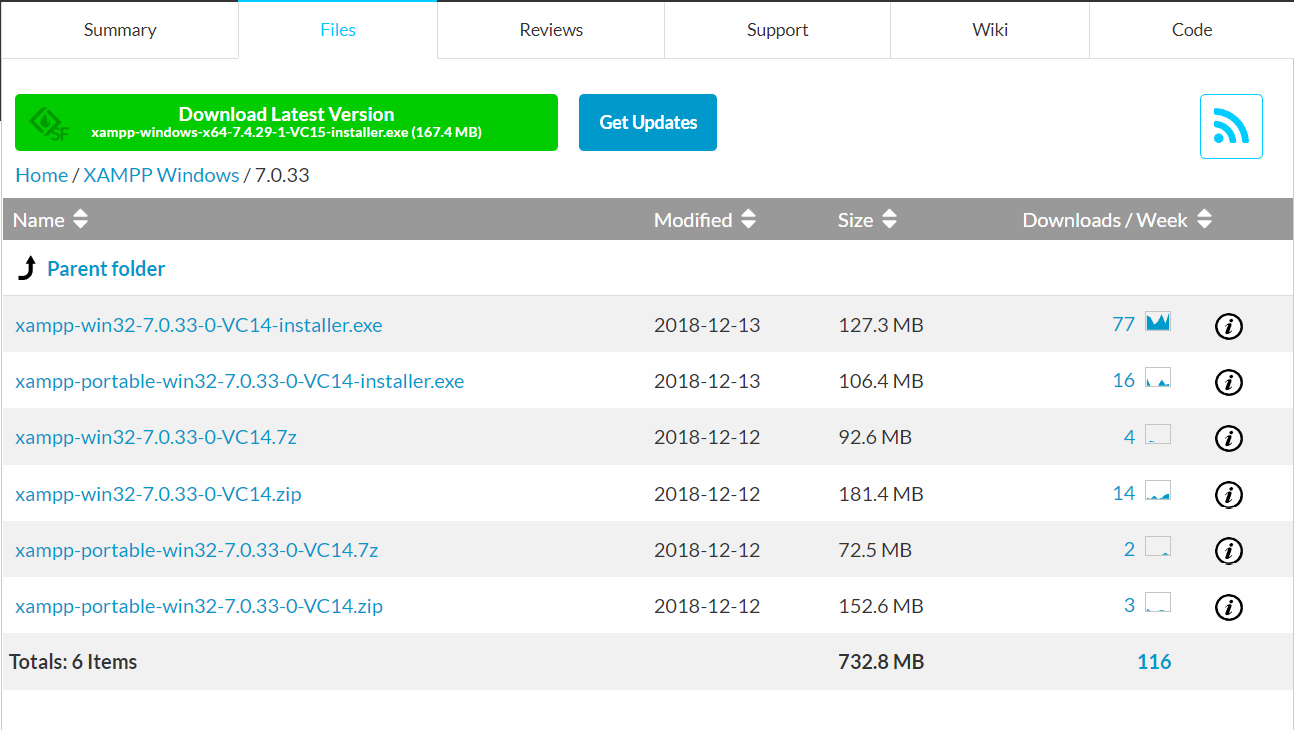View info for xampp-win32-7.0.33-0-VC14-installer.exe

pos(1228,326)
